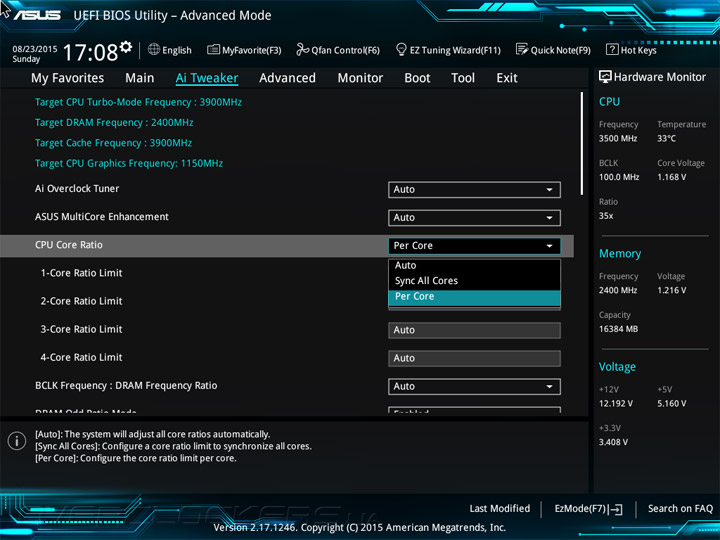Click the MyFavorite(F3) folder icon
The width and height of the screenshot is (720, 540).
point(213,50)
